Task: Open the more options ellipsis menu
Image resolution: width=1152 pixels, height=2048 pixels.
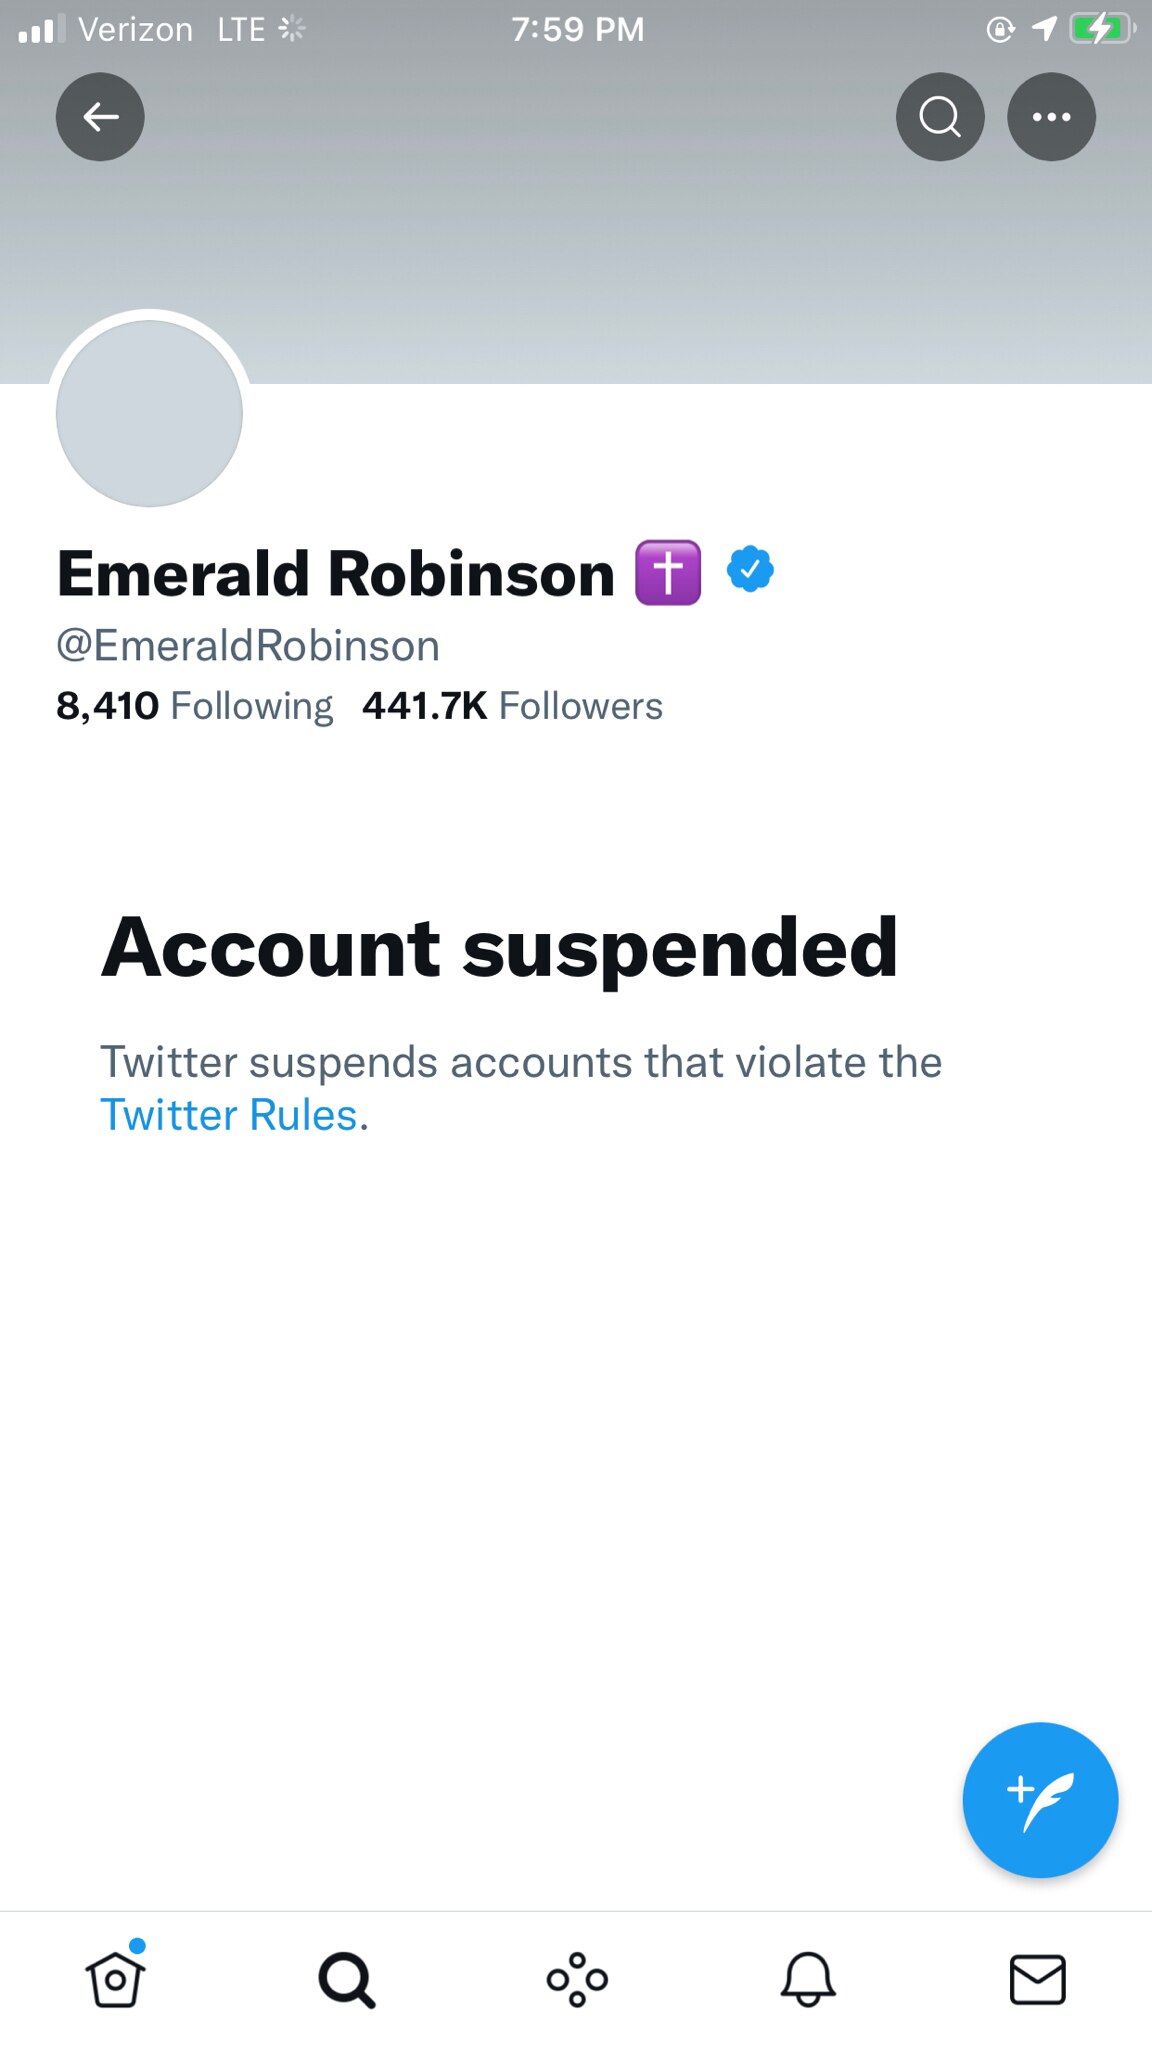Action: point(1051,117)
